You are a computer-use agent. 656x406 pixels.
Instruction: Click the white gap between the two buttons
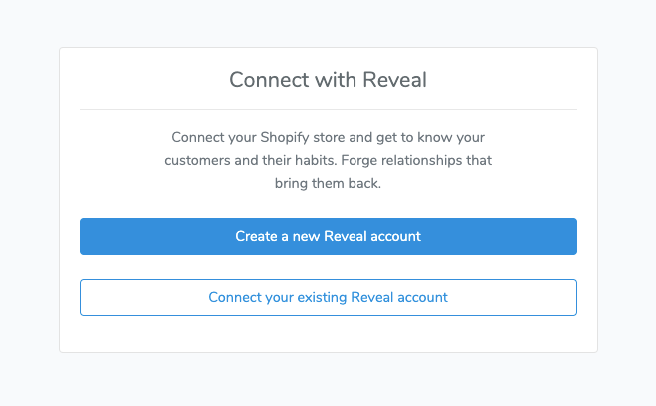(328, 267)
